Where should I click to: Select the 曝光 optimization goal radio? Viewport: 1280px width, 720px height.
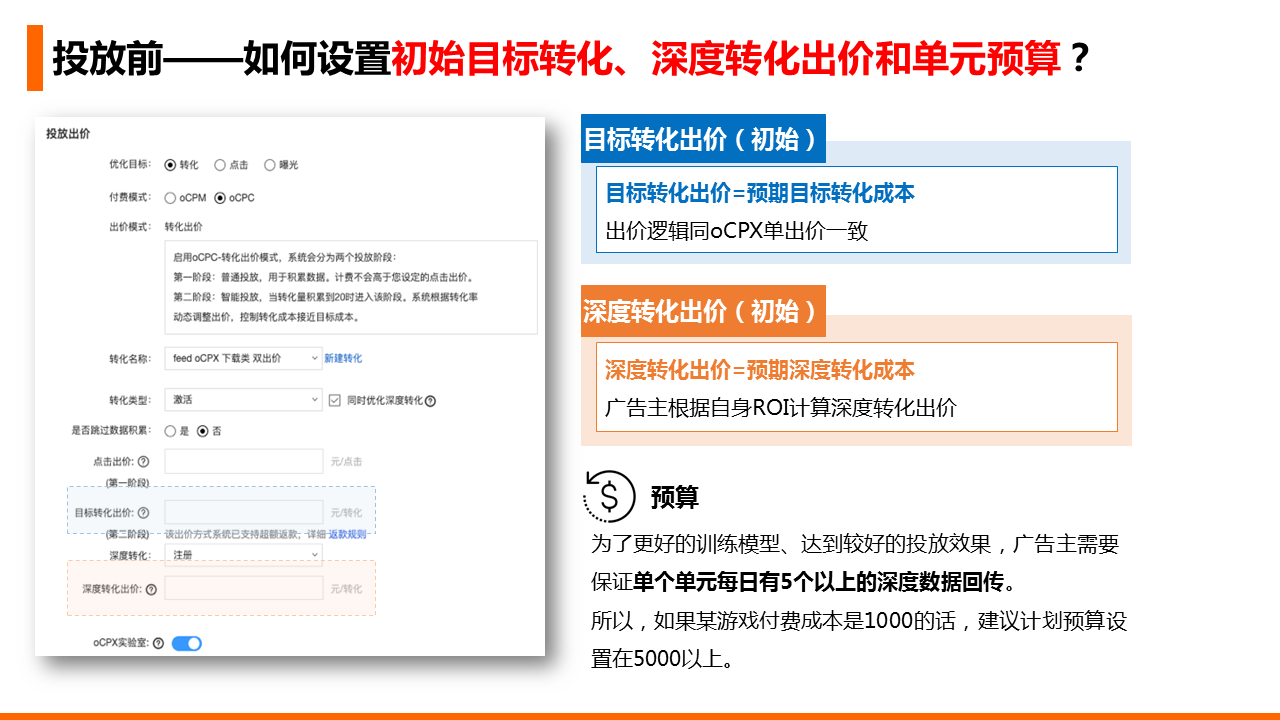270,165
